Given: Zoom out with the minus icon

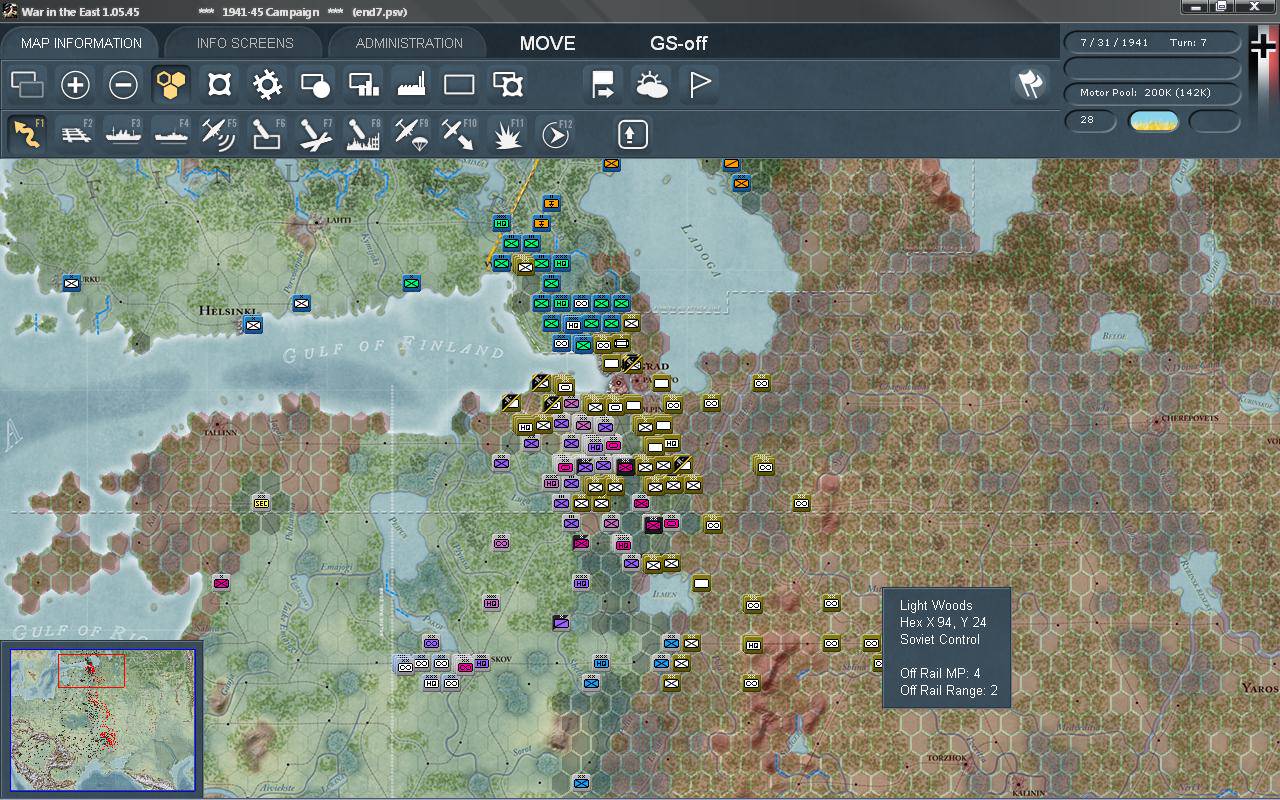Looking at the screenshot, I should point(123,85).
